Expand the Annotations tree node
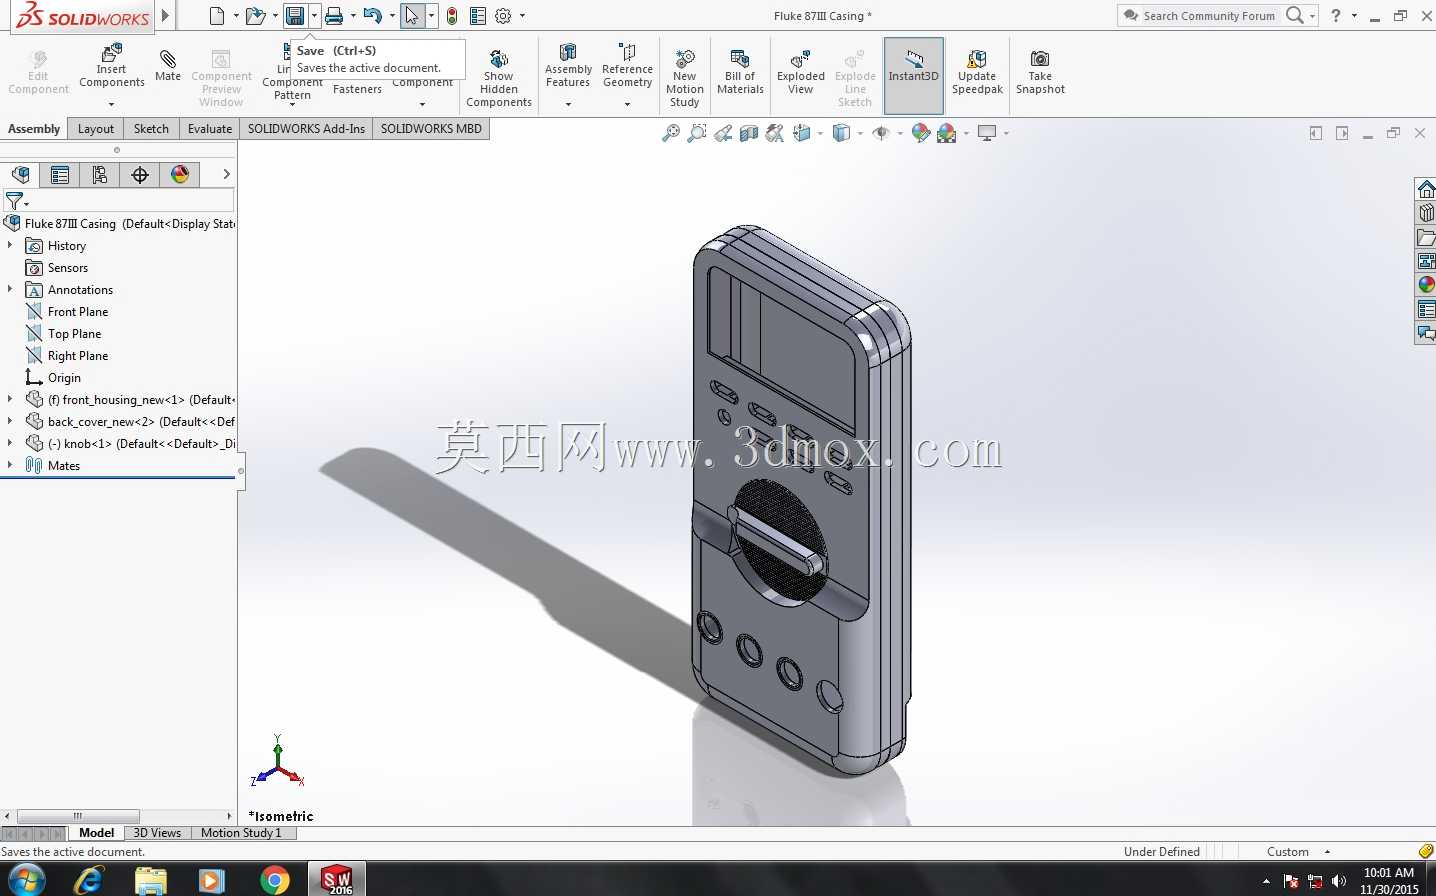Viewport: 1436px width, 896px height. (10, 289)
